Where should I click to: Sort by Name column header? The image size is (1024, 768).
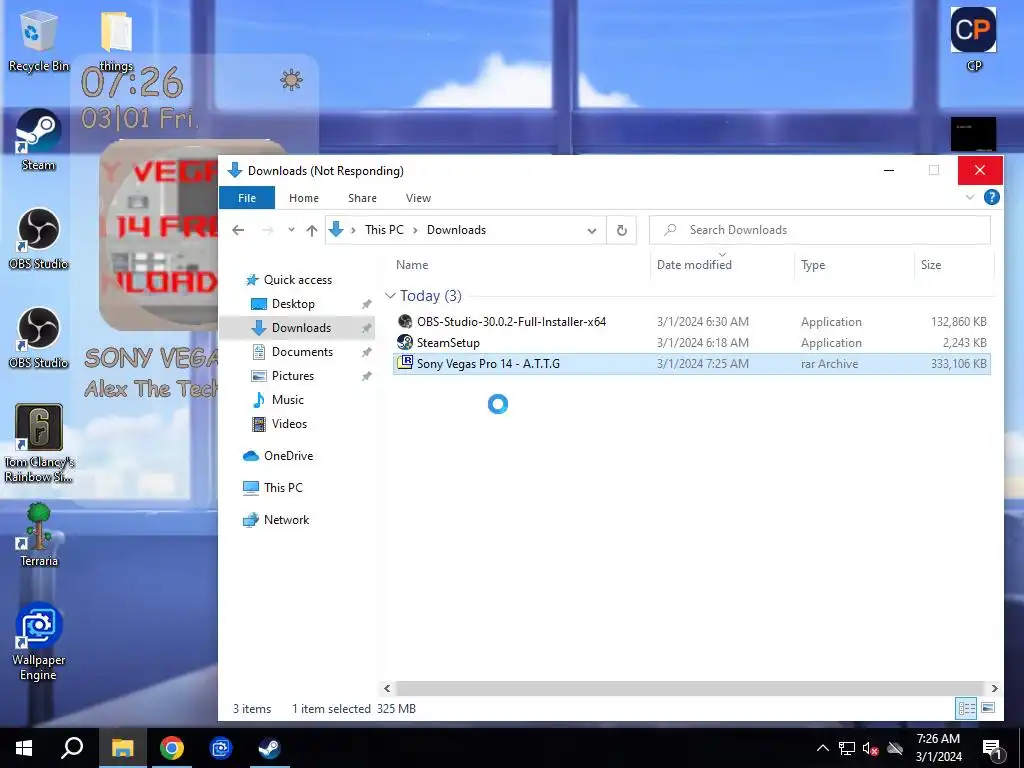pos(520,264)
